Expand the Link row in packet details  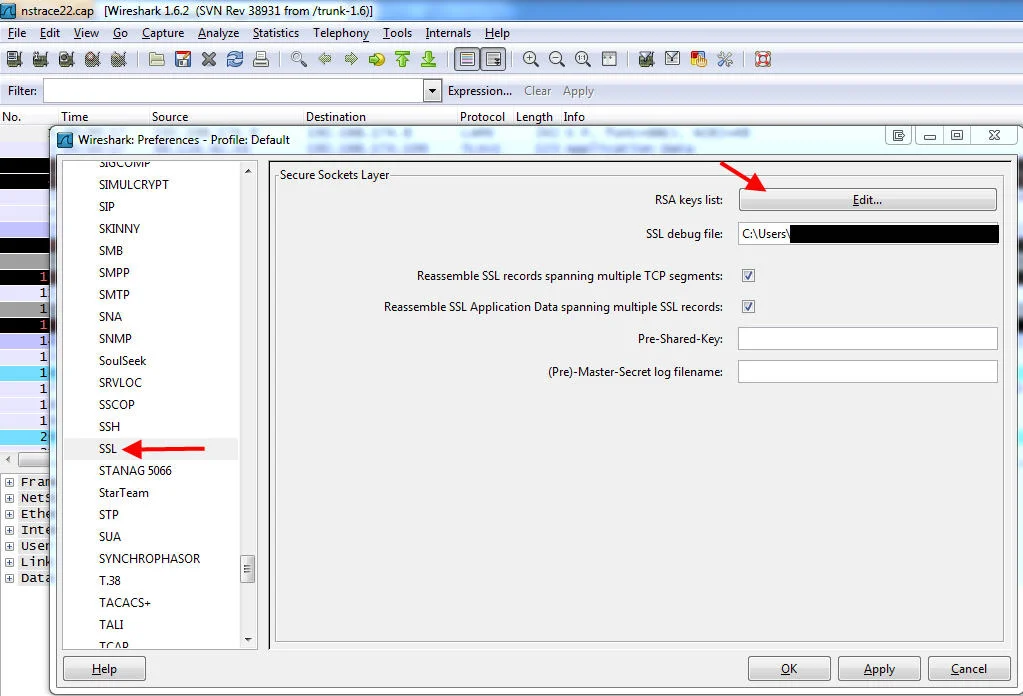9,562
